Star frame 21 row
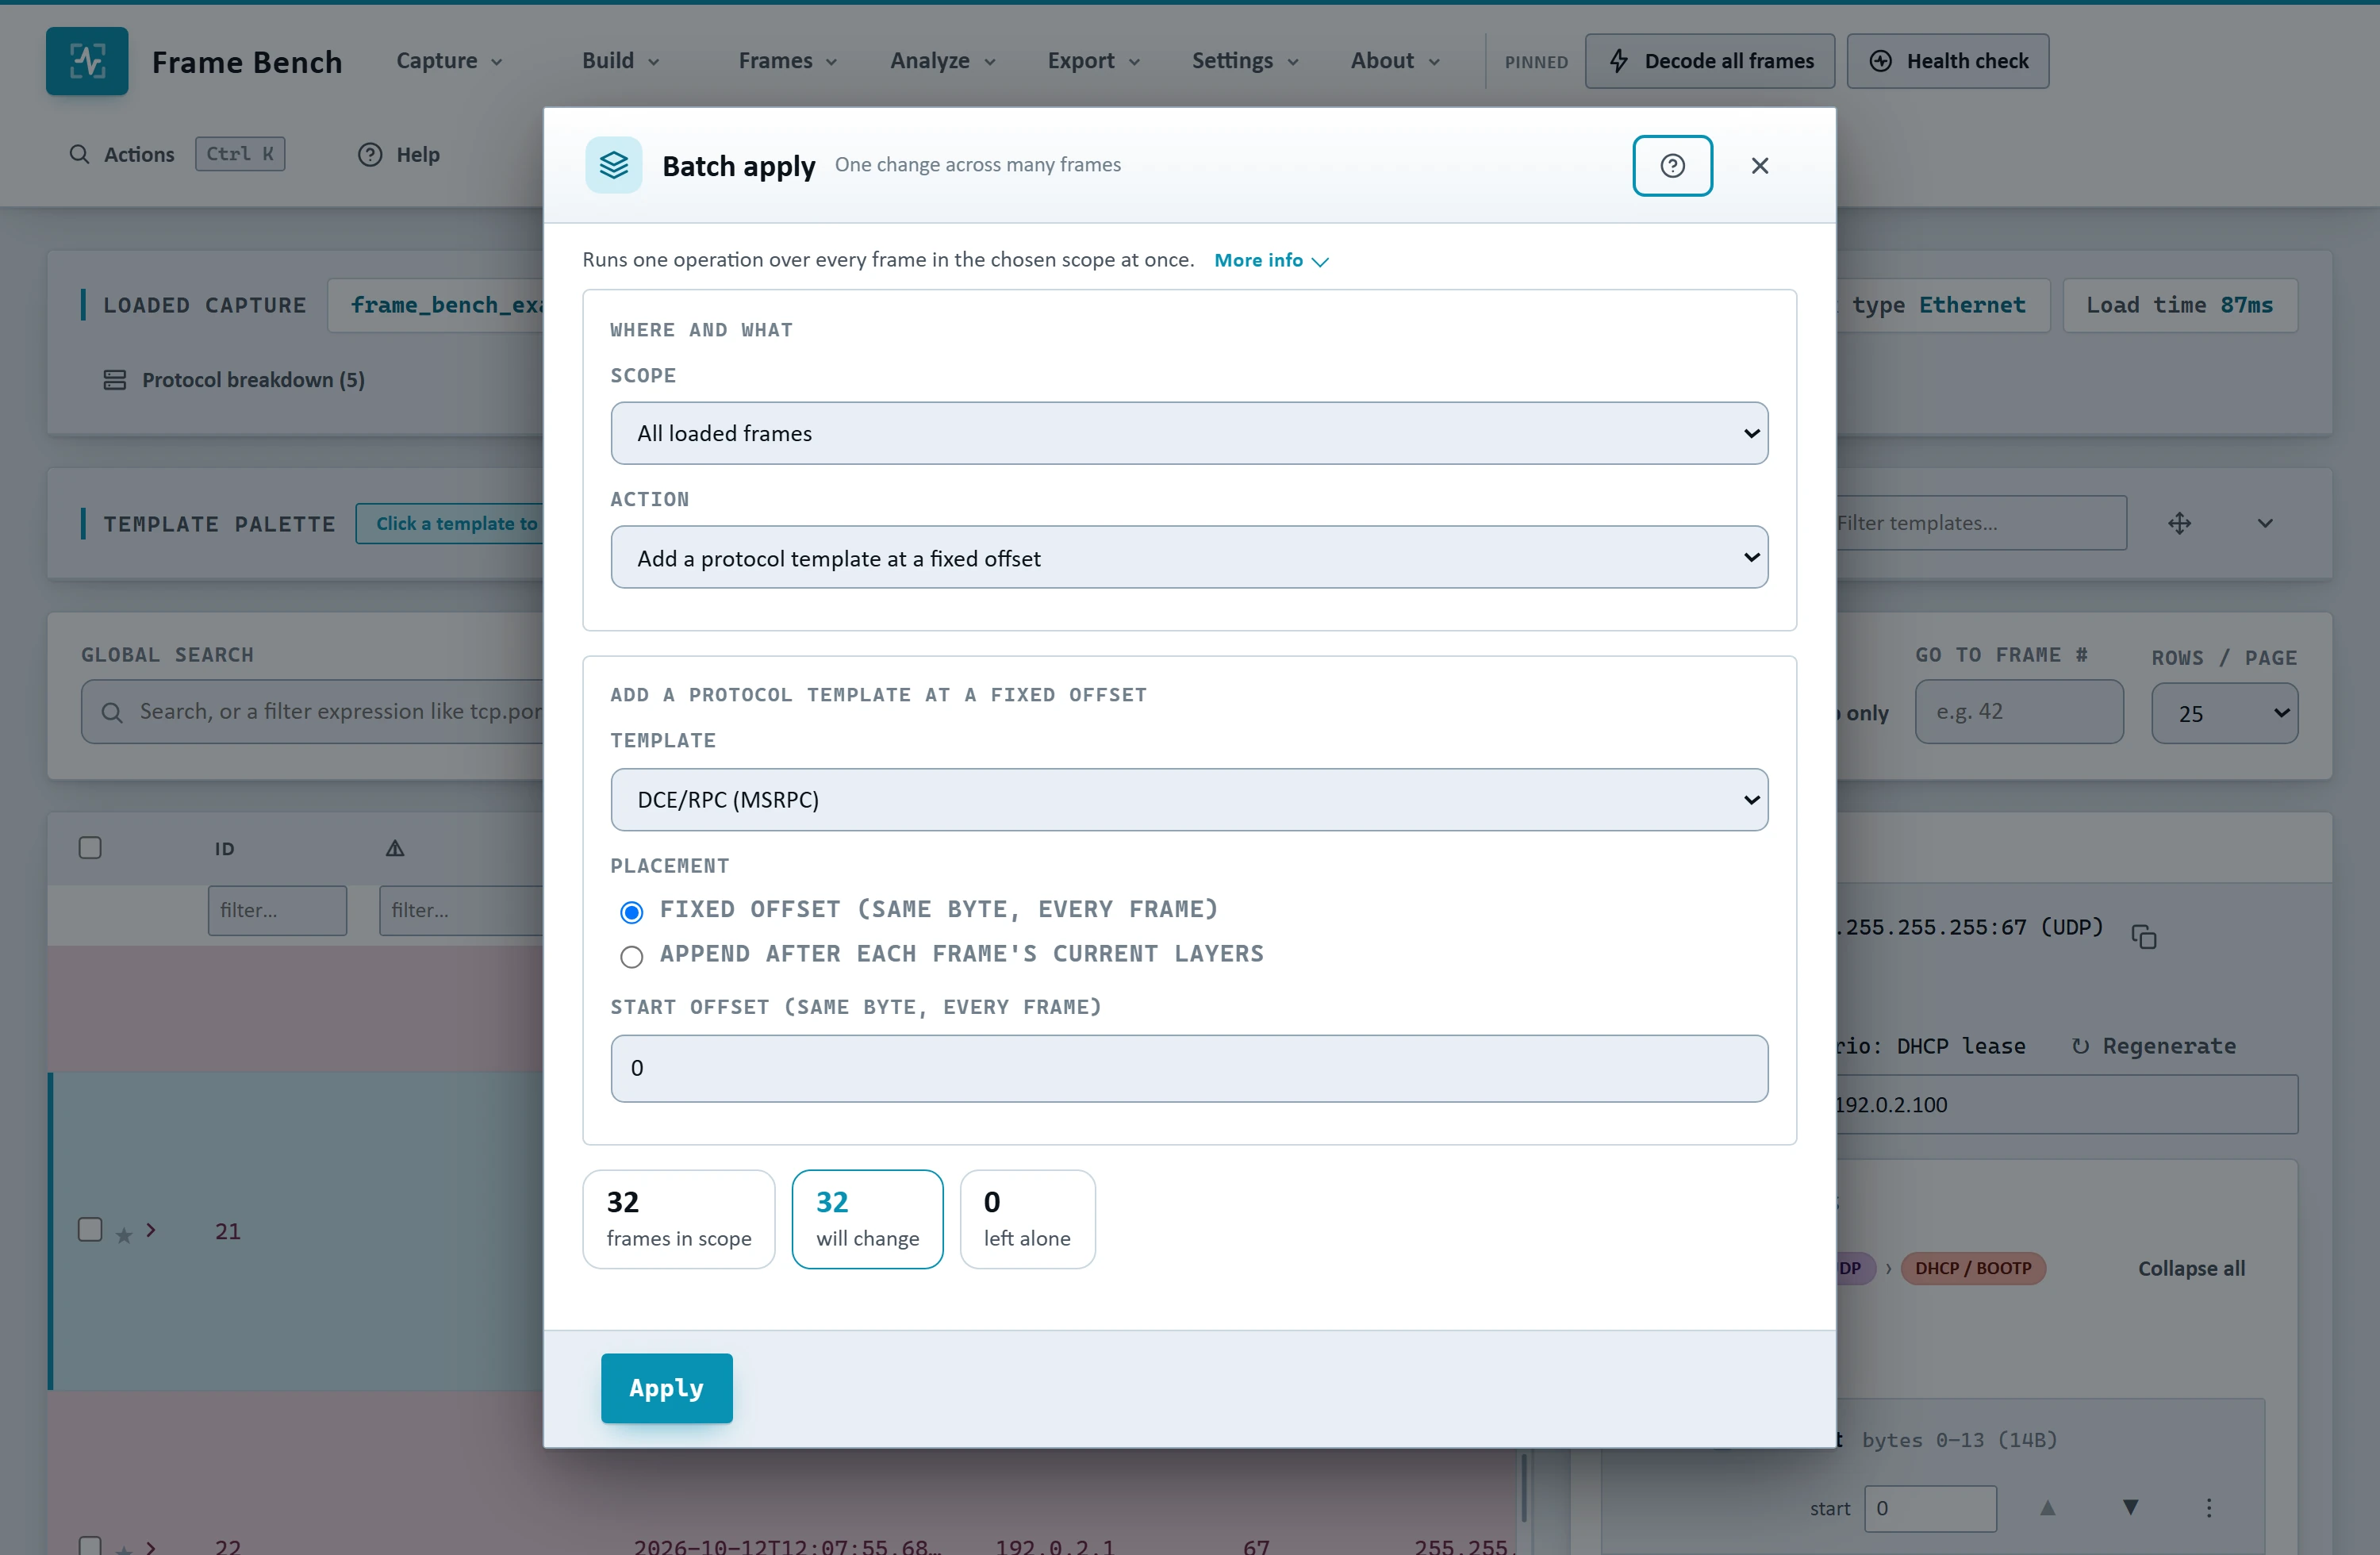Image resolution: width=2380 pixels, height=1555 pixels. pos(124,1235)
